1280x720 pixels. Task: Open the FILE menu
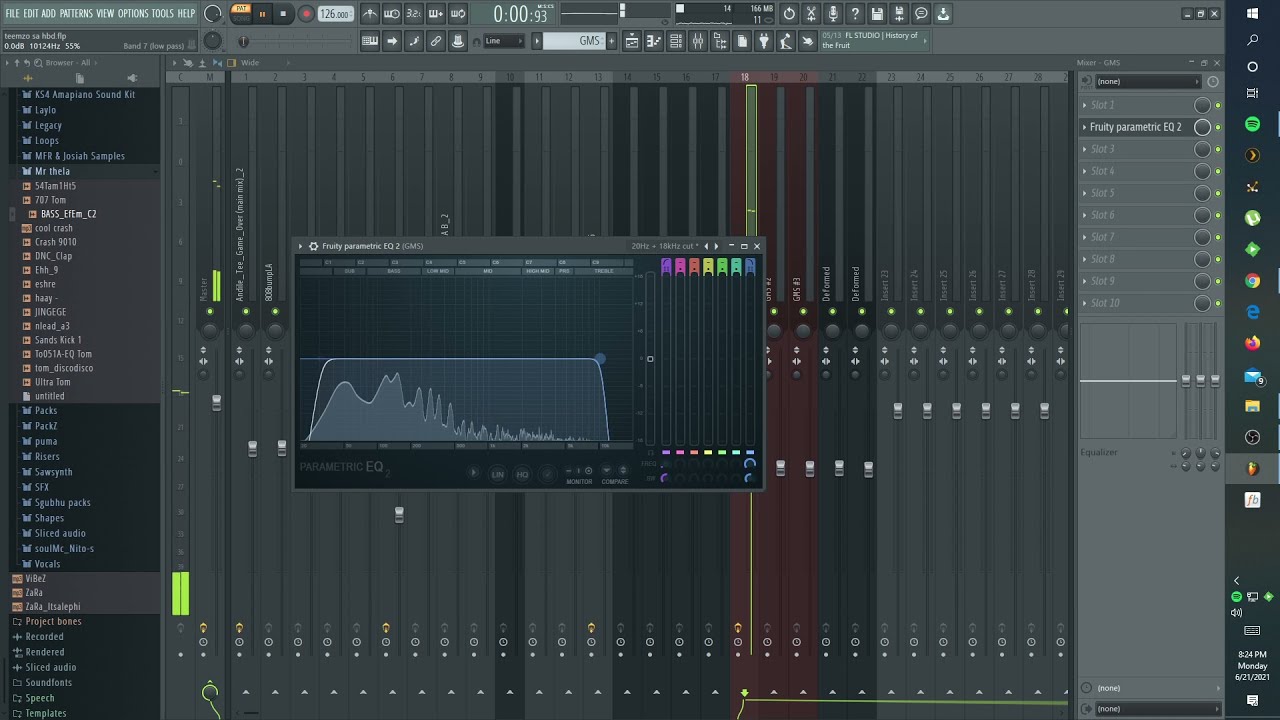(12, 13)
